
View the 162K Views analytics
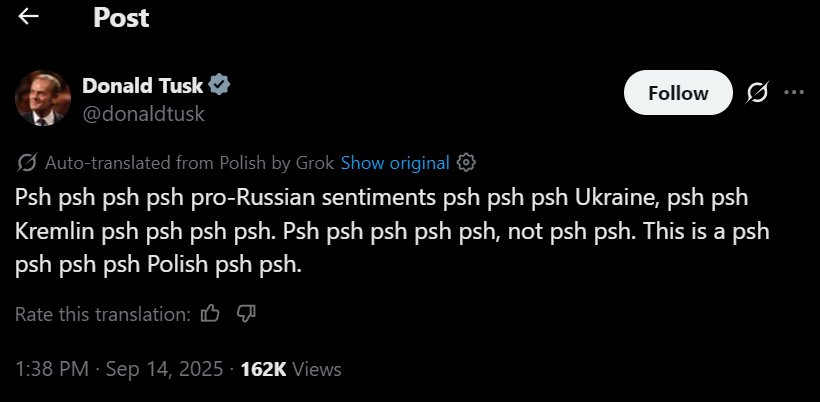[291, 369]
